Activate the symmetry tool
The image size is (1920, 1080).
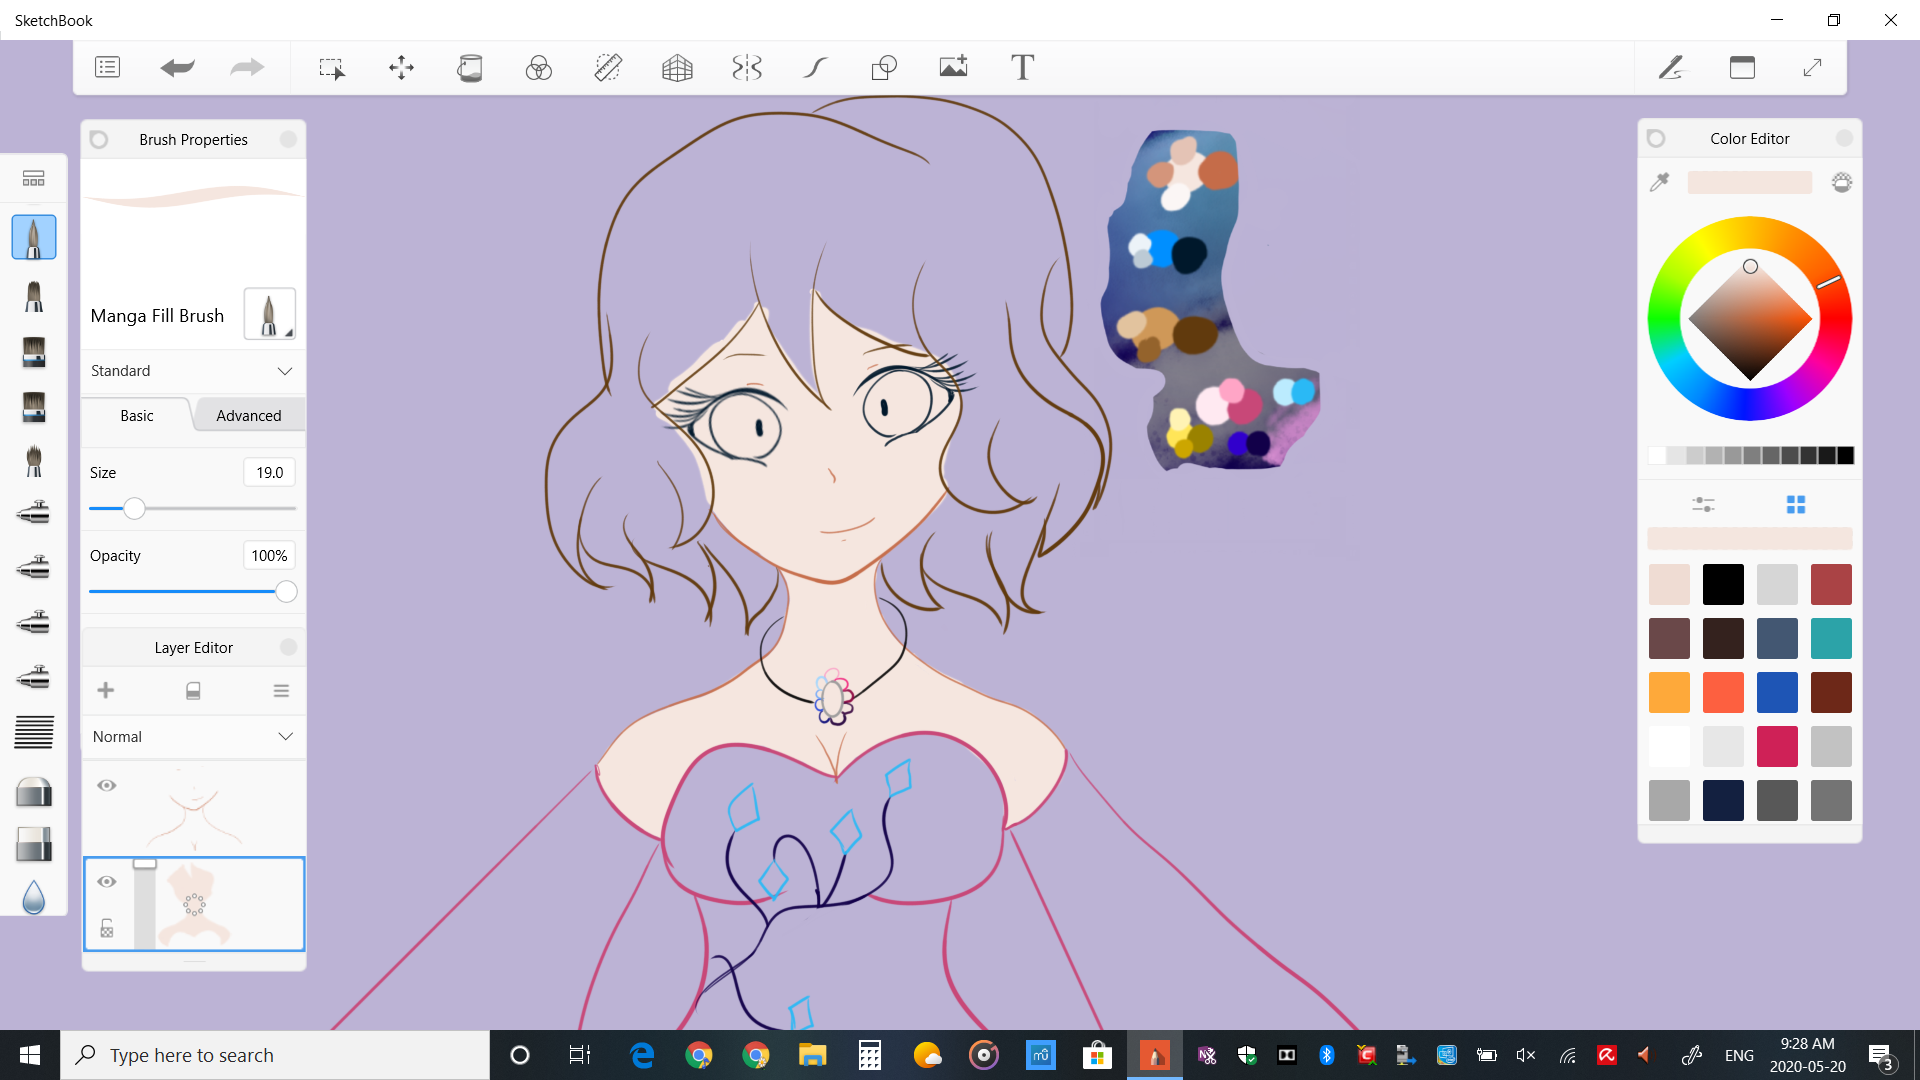tap(747, 67)
